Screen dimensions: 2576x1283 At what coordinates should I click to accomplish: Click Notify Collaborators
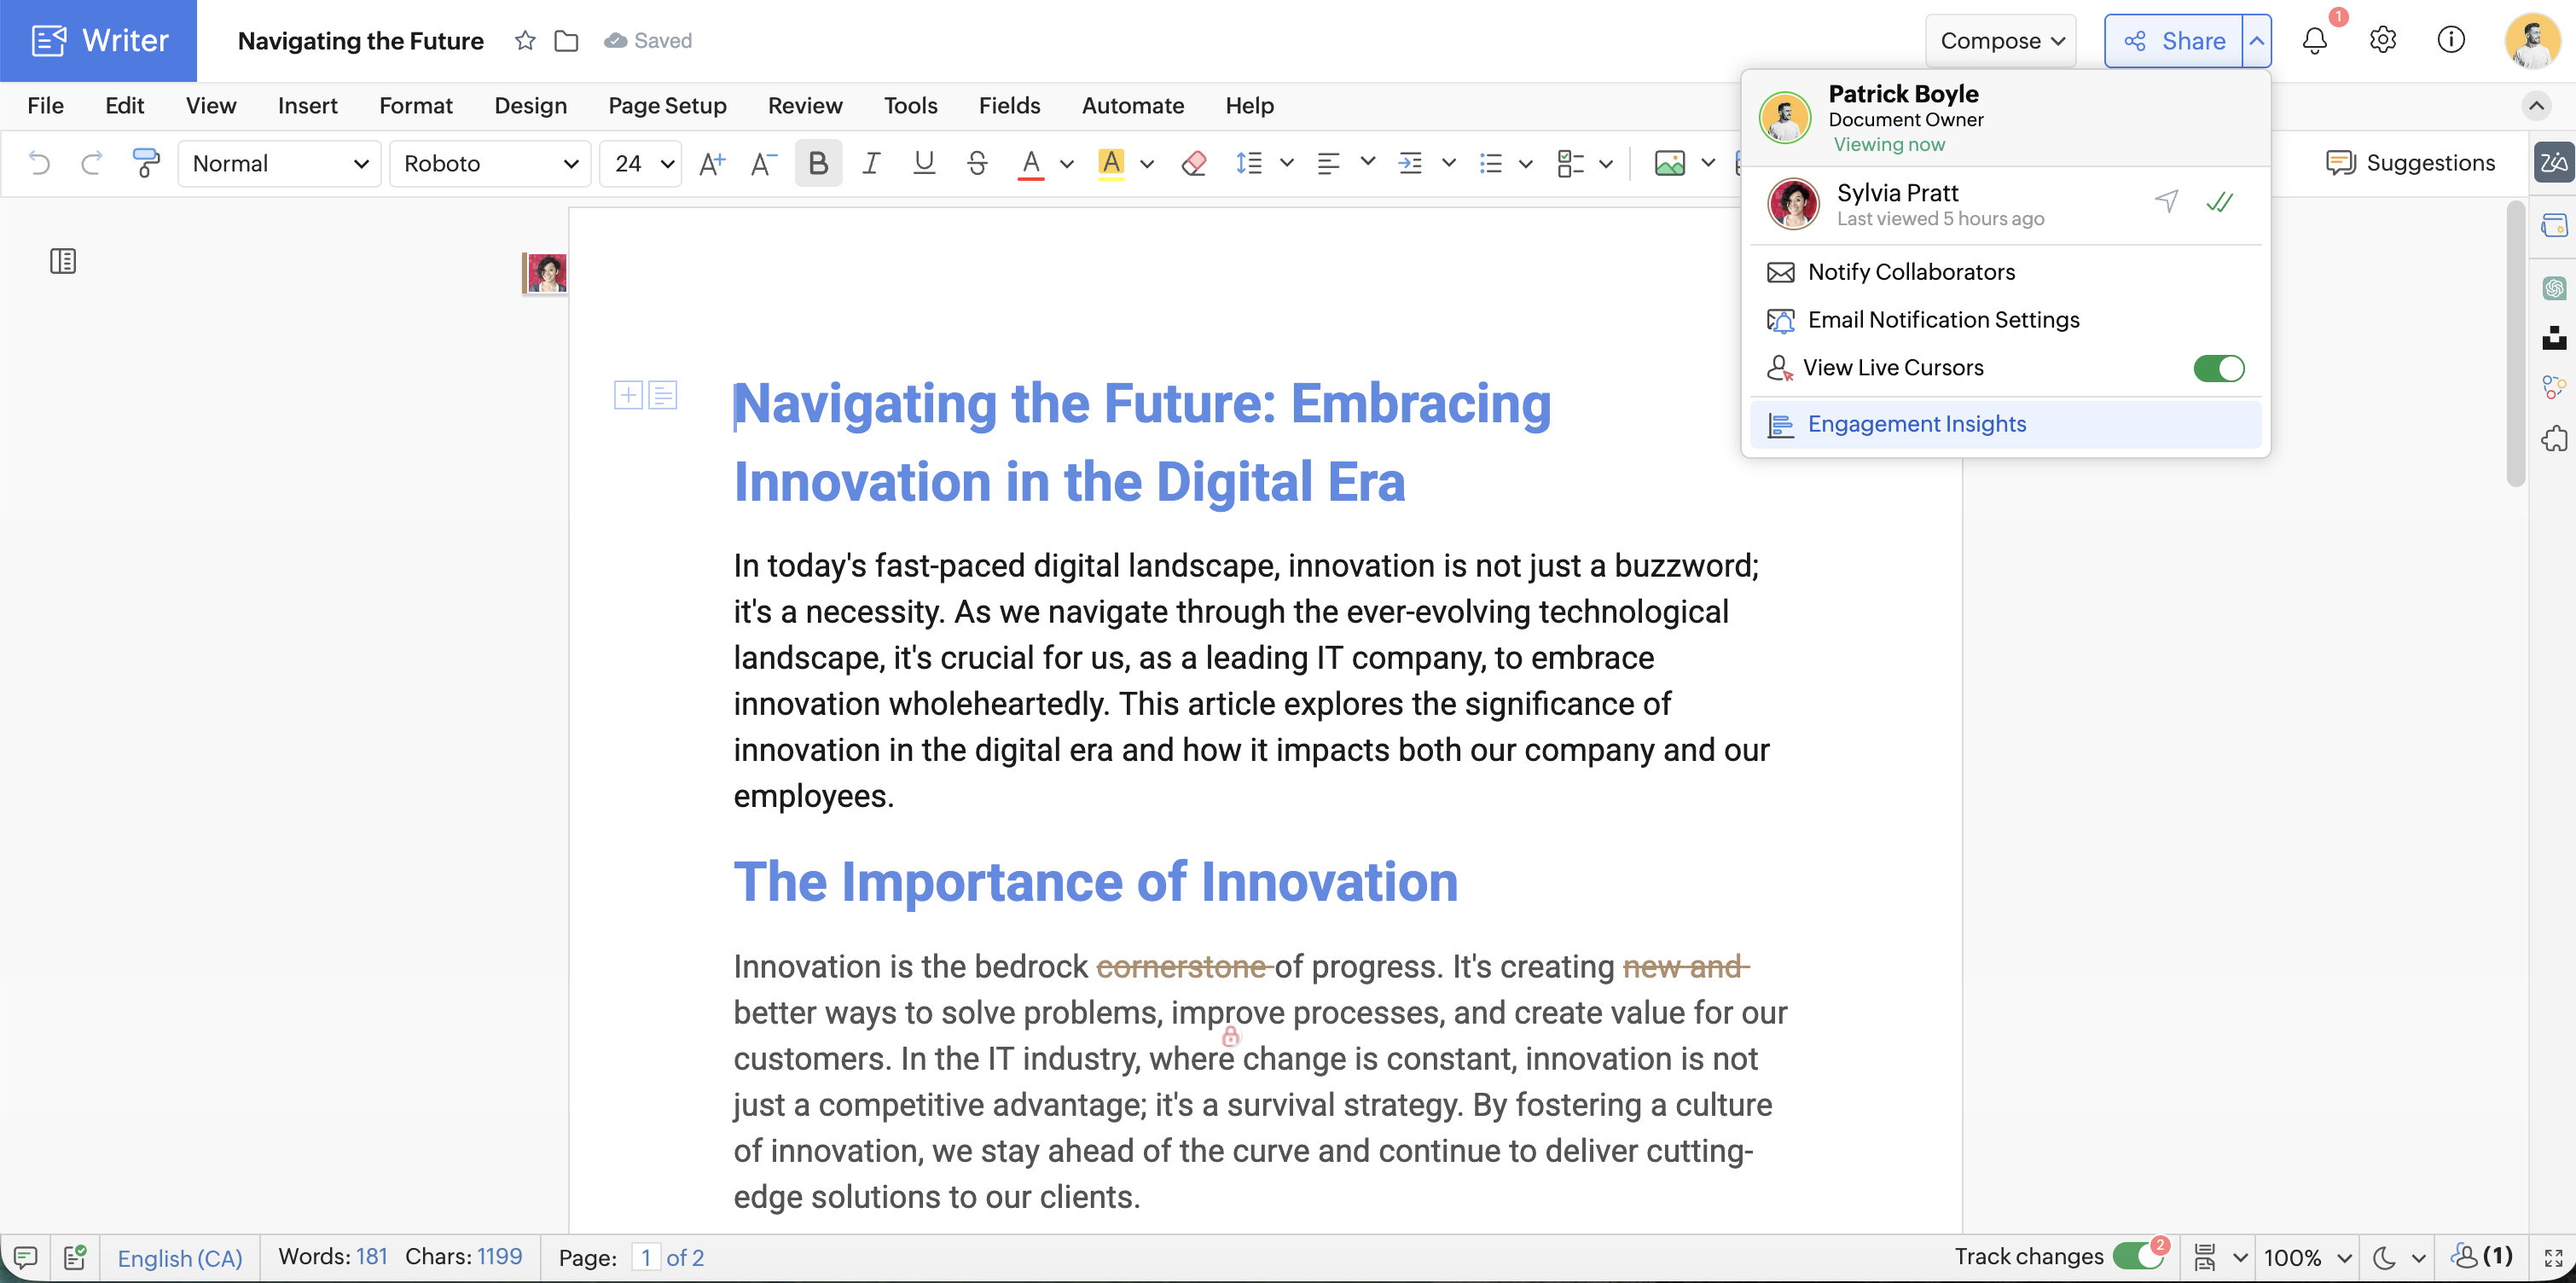point(1910,272)
